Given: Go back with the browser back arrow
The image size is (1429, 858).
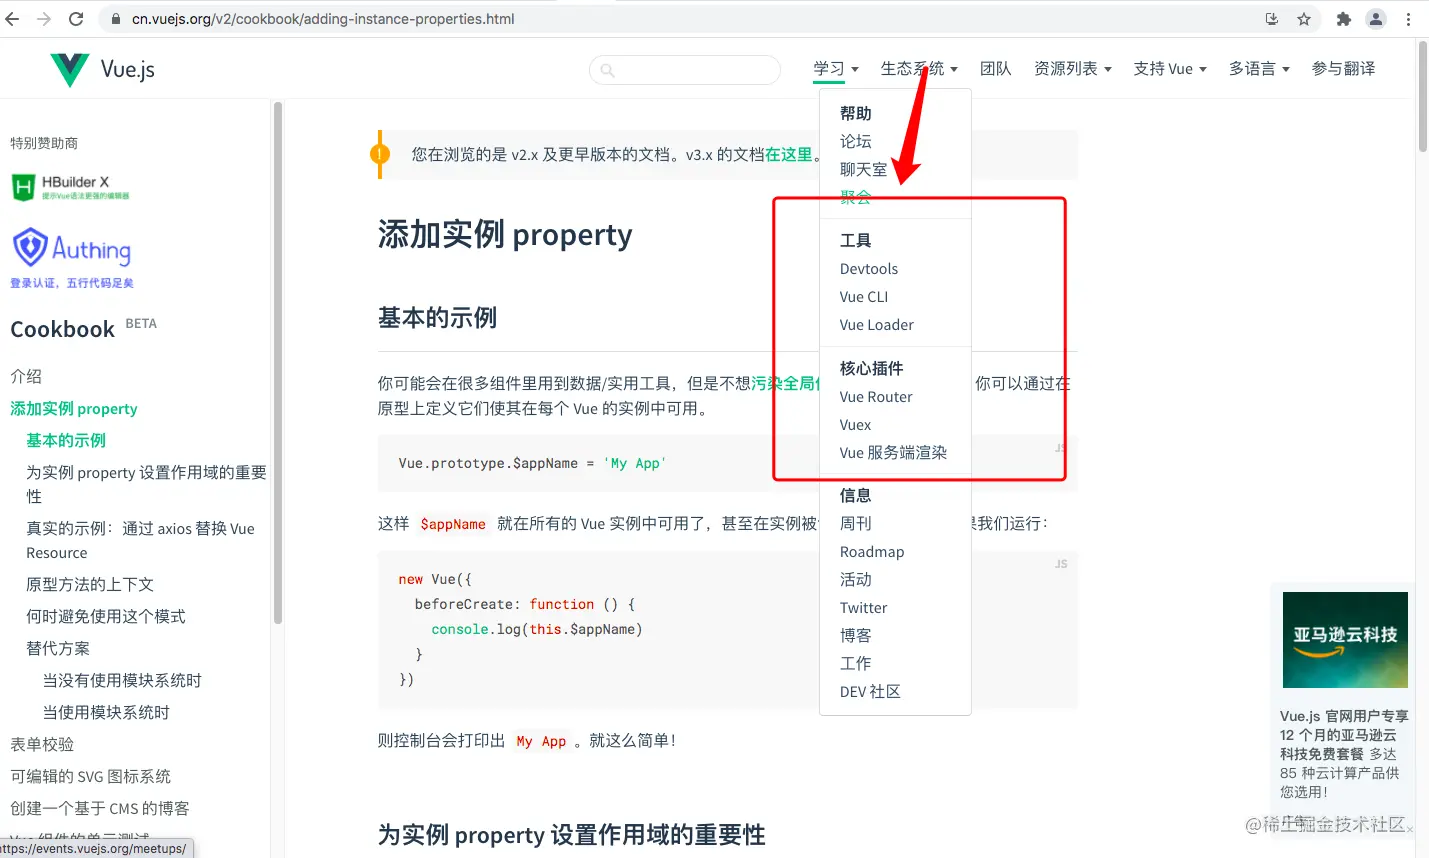Looking at the screenshot, I should coord(13,19).
